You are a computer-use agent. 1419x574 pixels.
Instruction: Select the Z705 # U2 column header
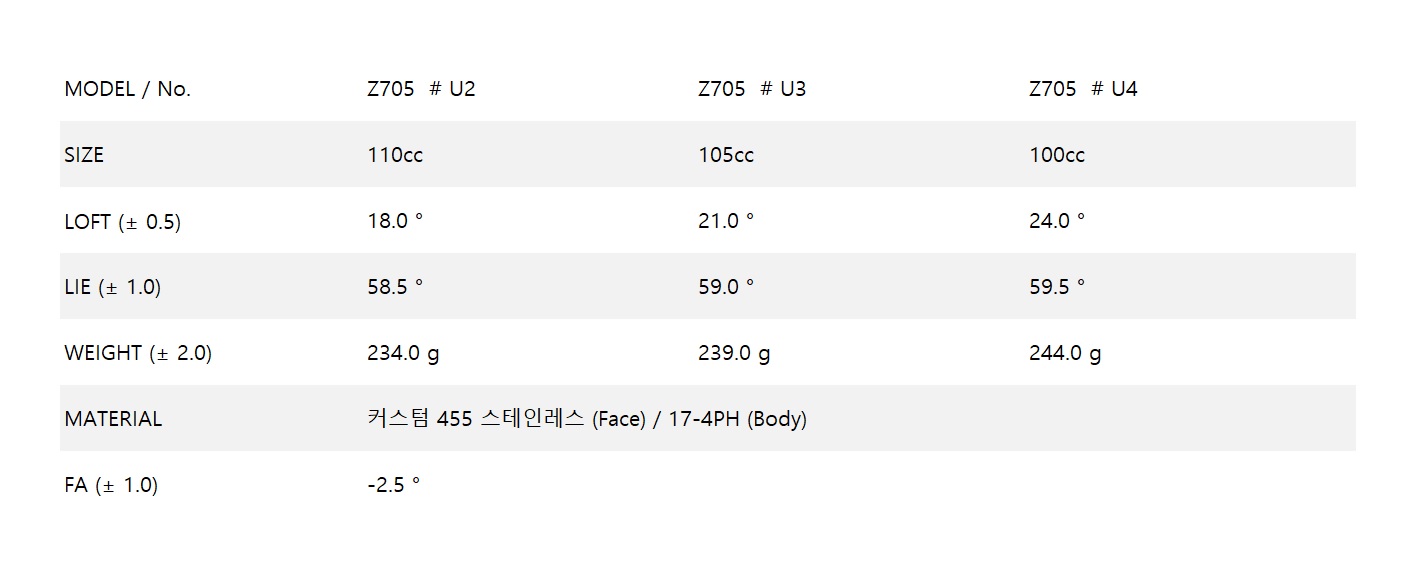pos(421,89)
